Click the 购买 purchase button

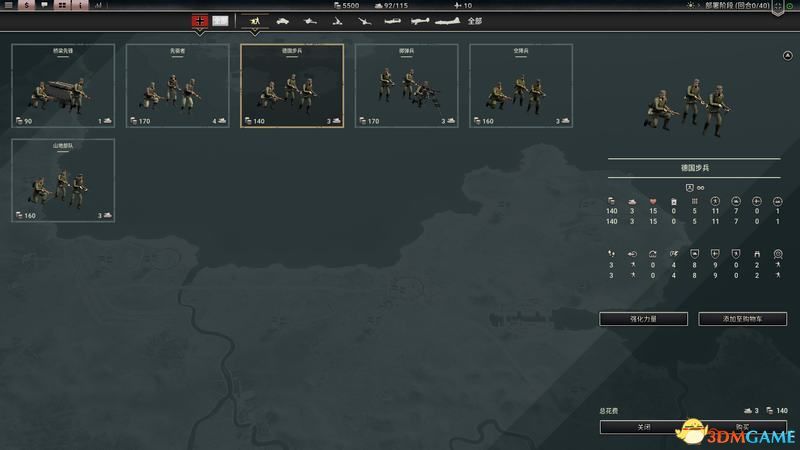(x=742, y=427)
